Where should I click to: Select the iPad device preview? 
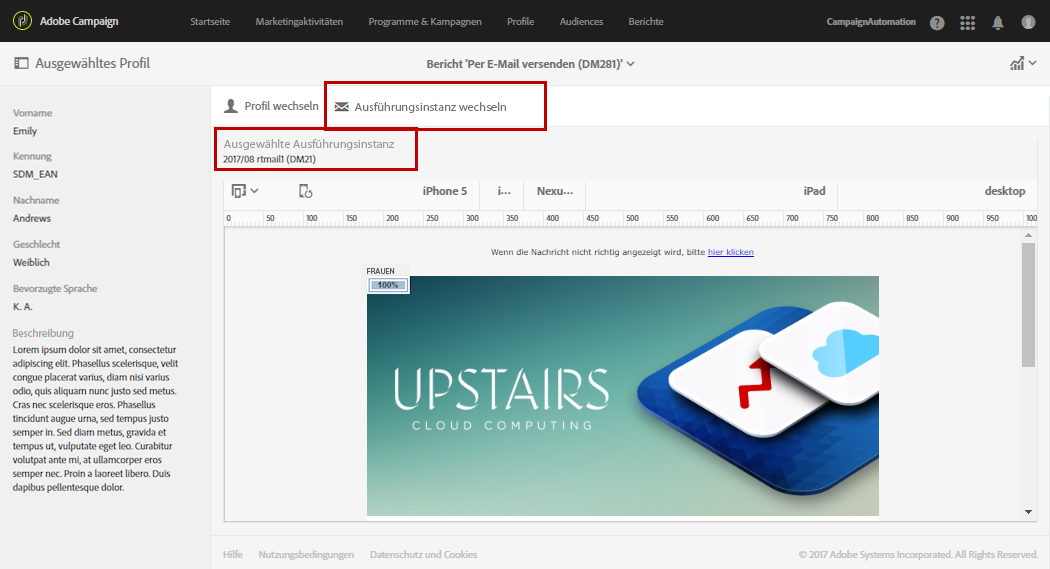[x=814, y=191]
